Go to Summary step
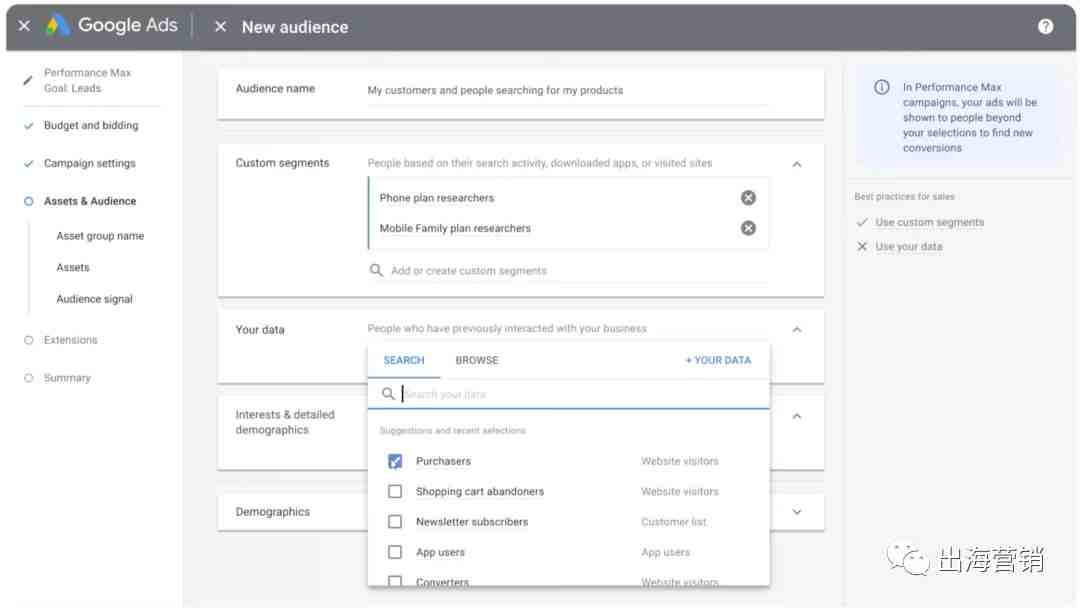Image resolution: width=1080 pixels, height=608 pixels. coord(67,378)
